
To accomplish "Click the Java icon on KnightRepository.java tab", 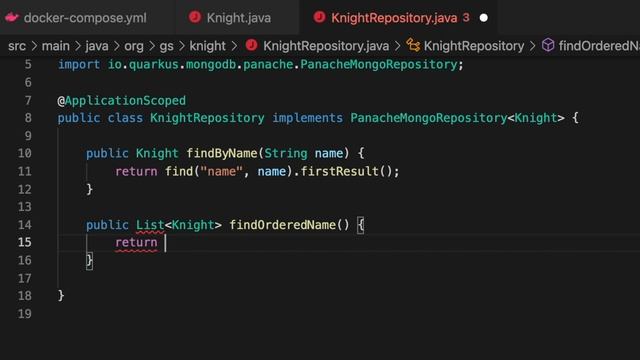I will 319,17.
